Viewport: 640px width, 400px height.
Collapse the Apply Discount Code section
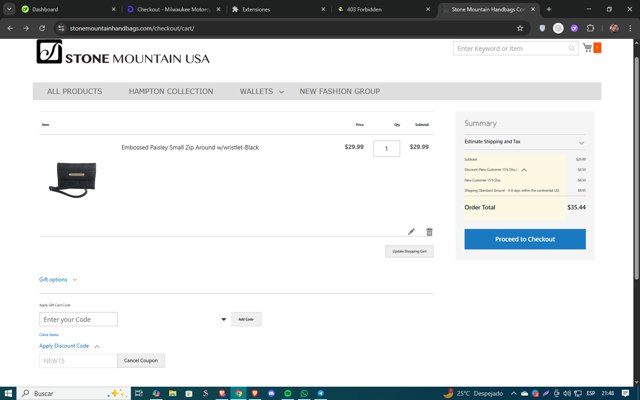pos(69,346)
